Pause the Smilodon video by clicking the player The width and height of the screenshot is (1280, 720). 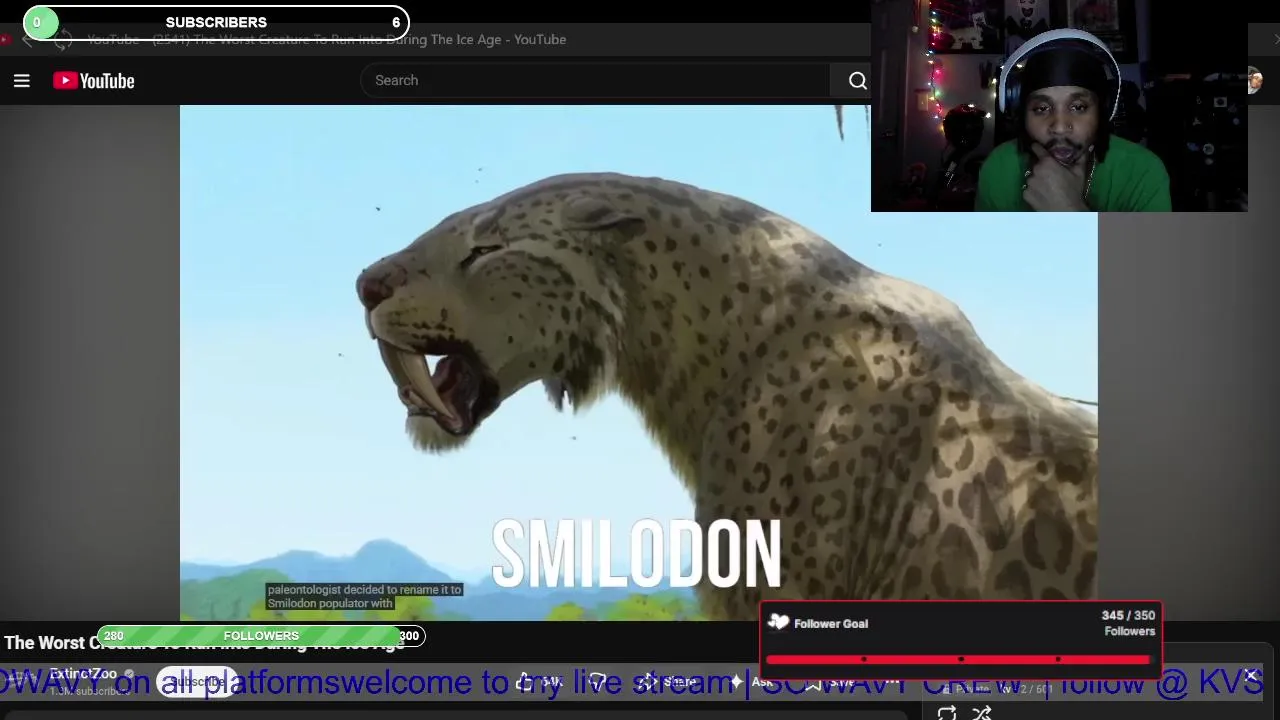coord(638,362)
